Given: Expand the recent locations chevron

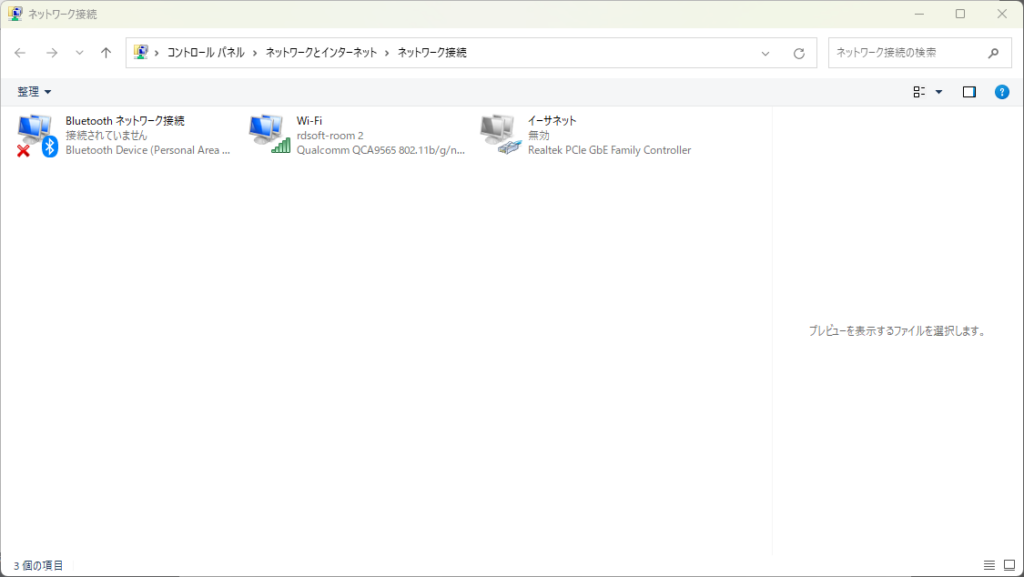Looking at the screenshot, I should (x=79, y=53).
